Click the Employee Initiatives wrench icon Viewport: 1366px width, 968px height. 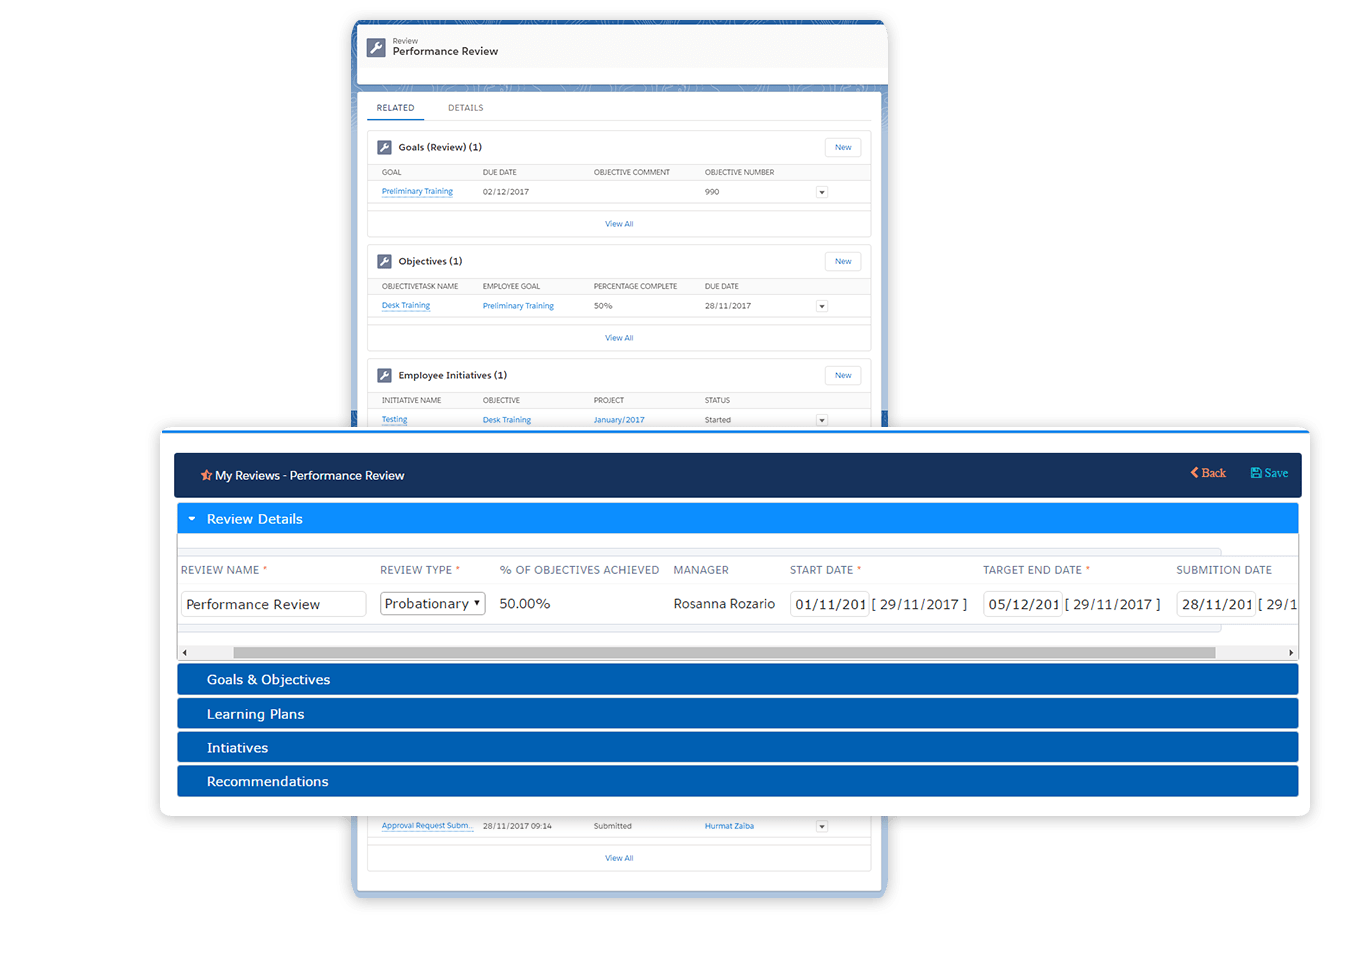point(384,375)
